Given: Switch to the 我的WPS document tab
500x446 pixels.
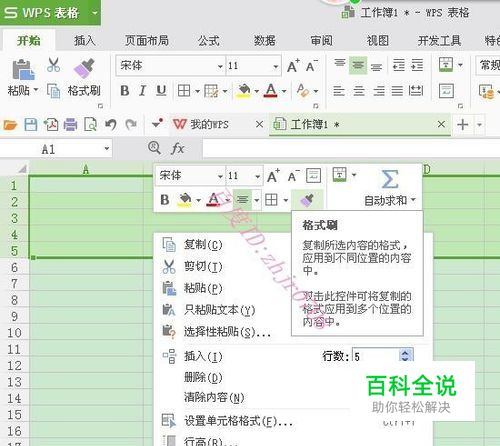Looking at the screenshot, I should [x=209, y=125].
